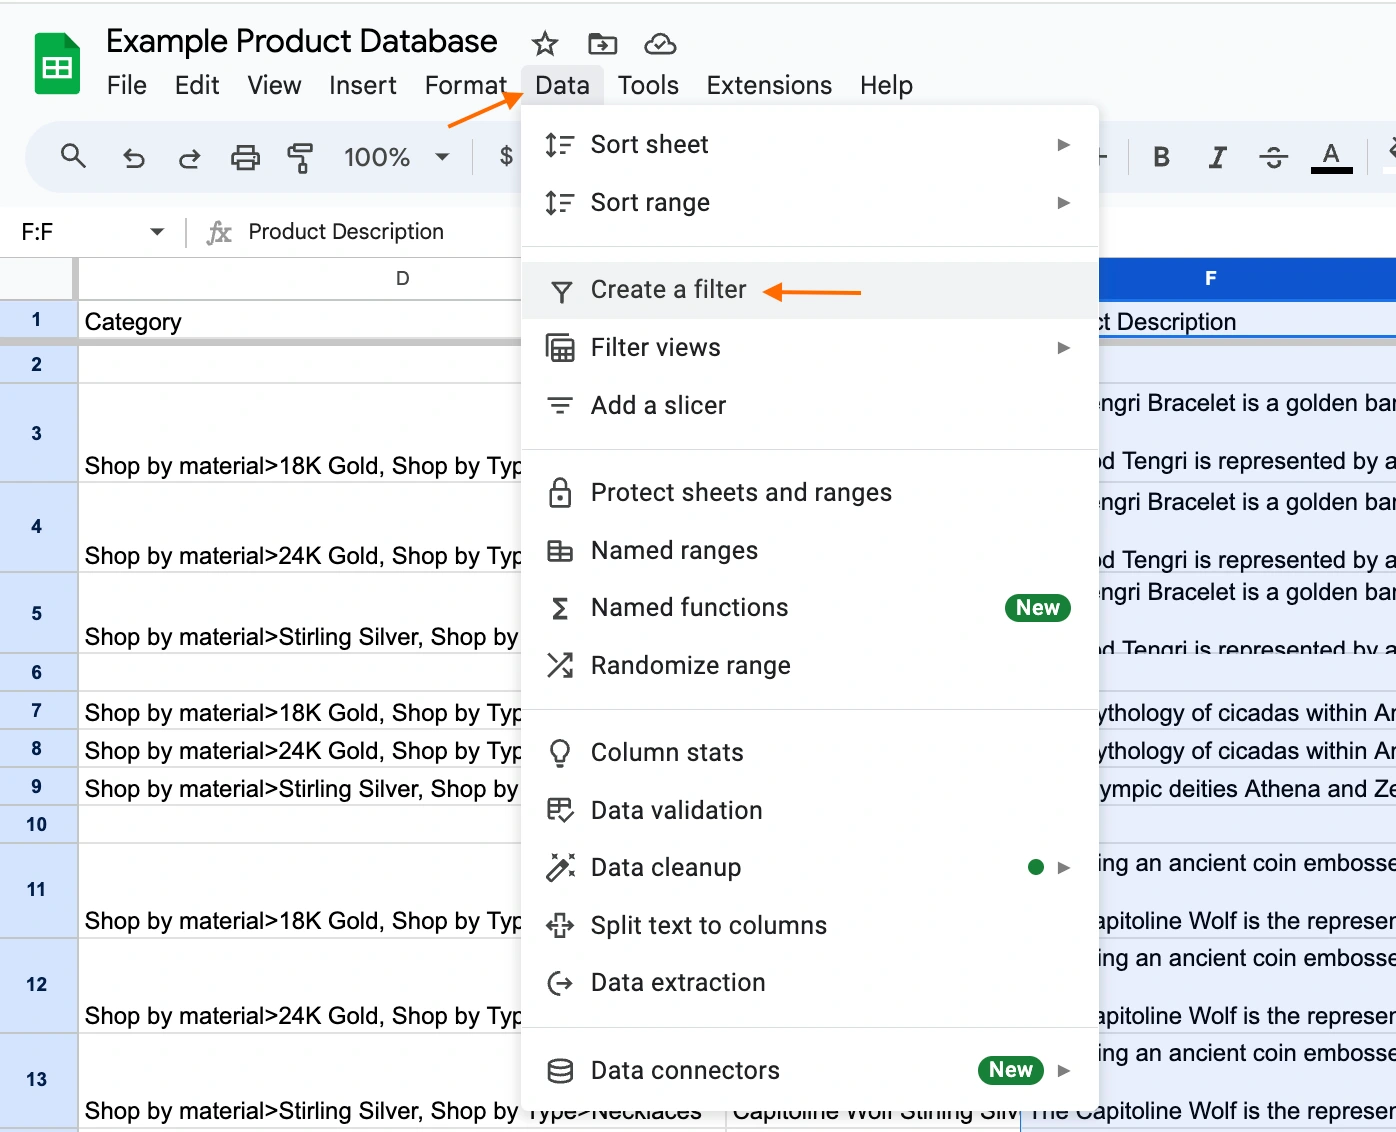Open the Extensions menu
1396x1132 pixels.
tap(769, 86)
